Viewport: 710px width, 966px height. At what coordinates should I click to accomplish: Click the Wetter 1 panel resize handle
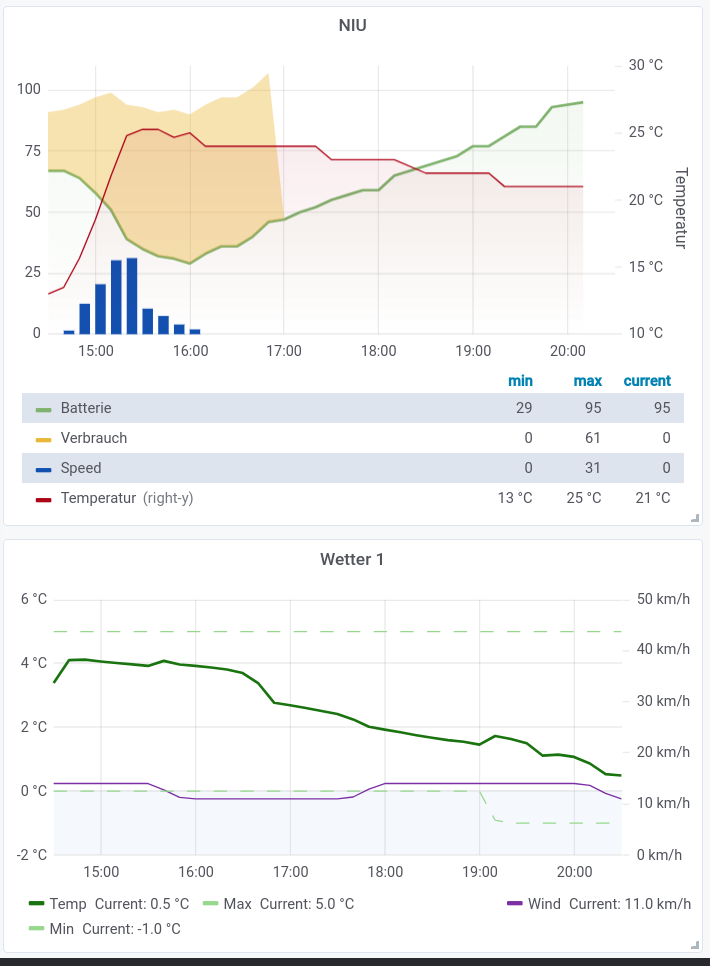(695, 945)
